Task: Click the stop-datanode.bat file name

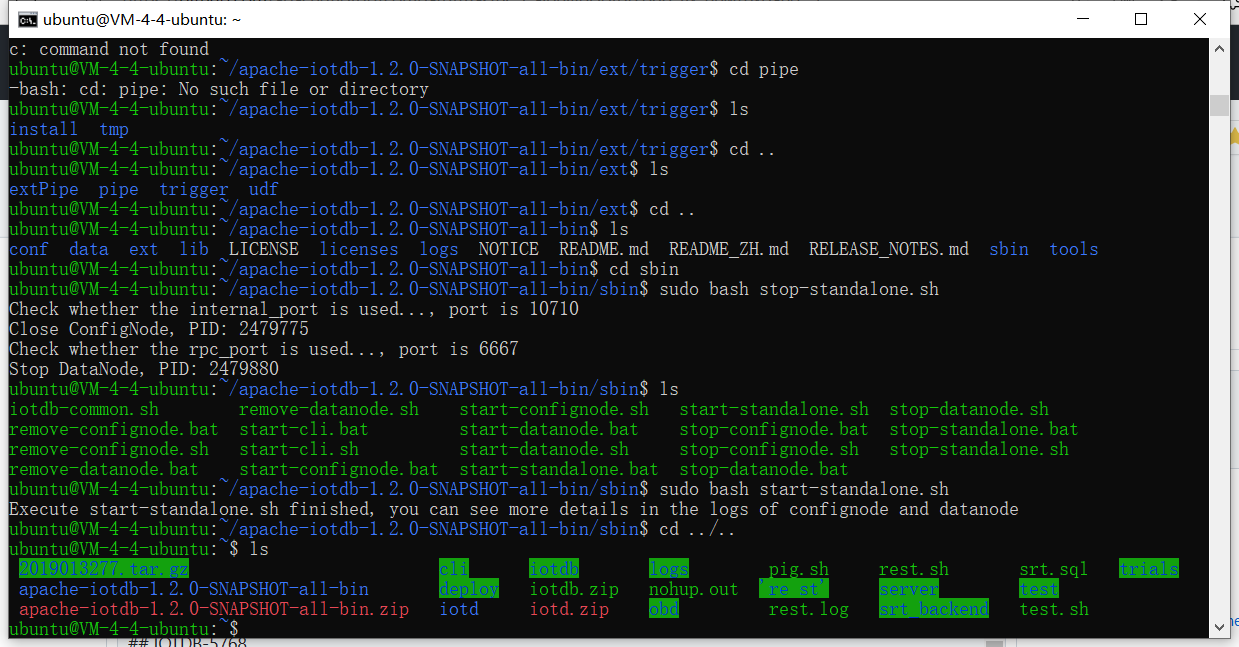Action: (x=764, y=469)
